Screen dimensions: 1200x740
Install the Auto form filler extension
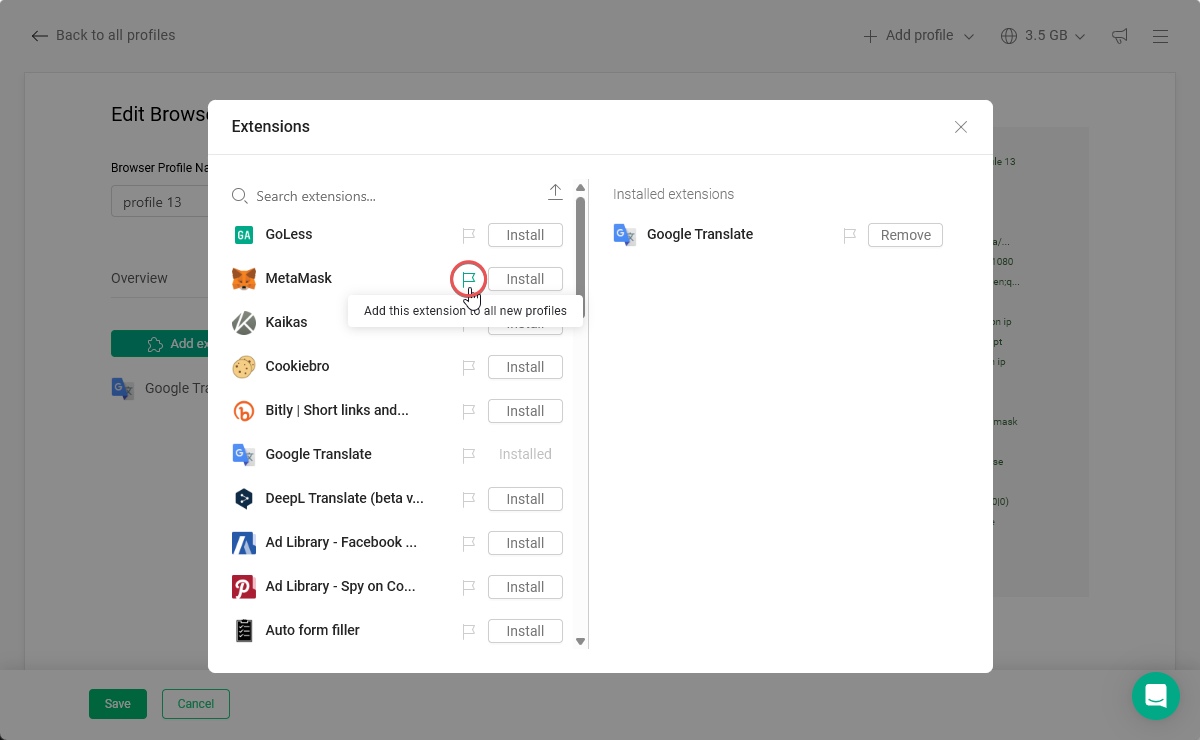coord(525,631)
